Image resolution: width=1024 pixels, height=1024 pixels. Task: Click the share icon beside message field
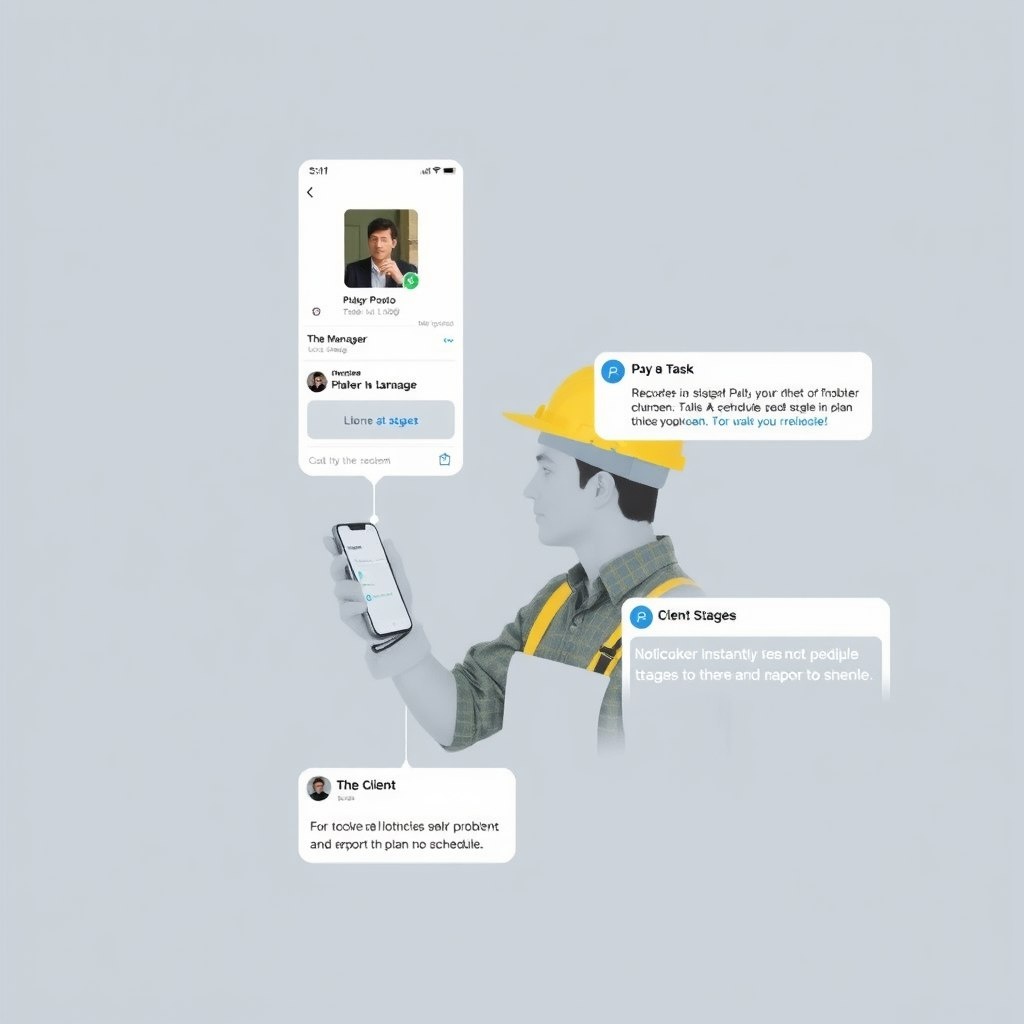(x=445, y=459)
